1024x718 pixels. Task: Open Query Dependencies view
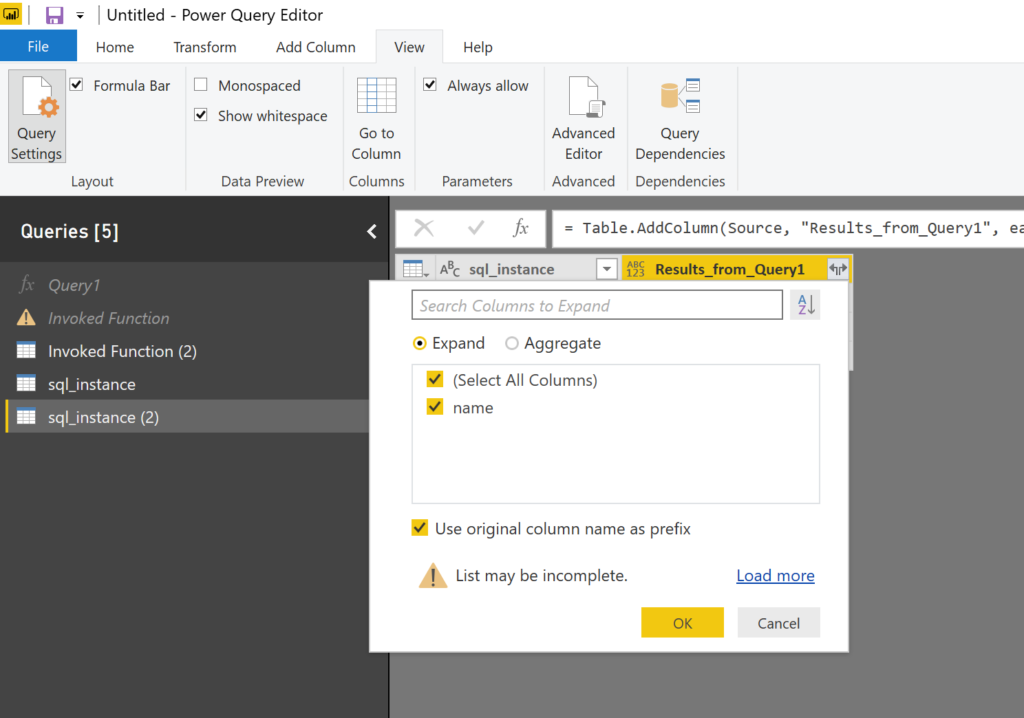point(680,118)
